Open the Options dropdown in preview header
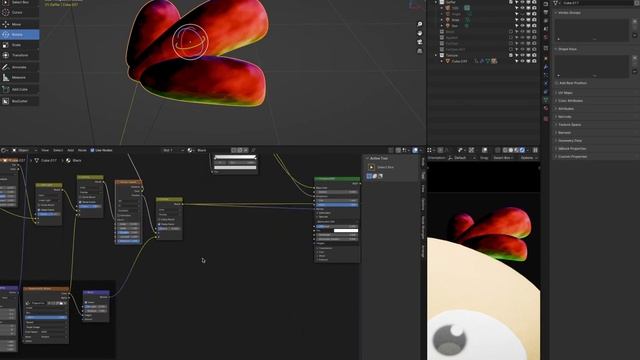This screenshot has height=360, width=640. (529, 158)
